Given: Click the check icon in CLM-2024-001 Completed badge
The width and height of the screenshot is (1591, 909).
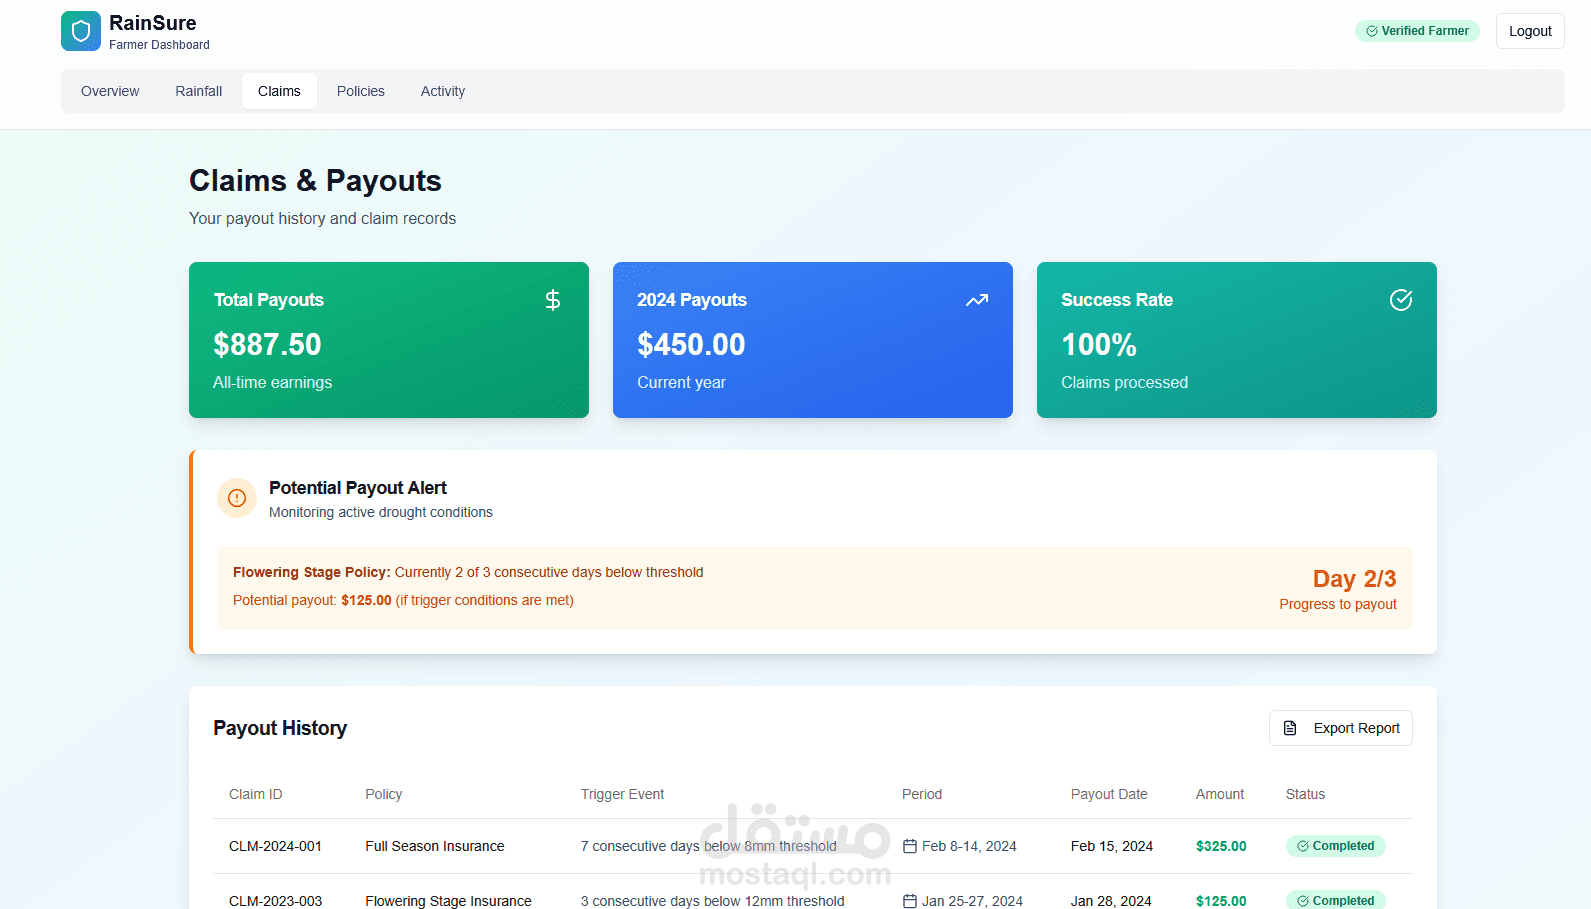Looking at the screenshot, I should 1303,846.
